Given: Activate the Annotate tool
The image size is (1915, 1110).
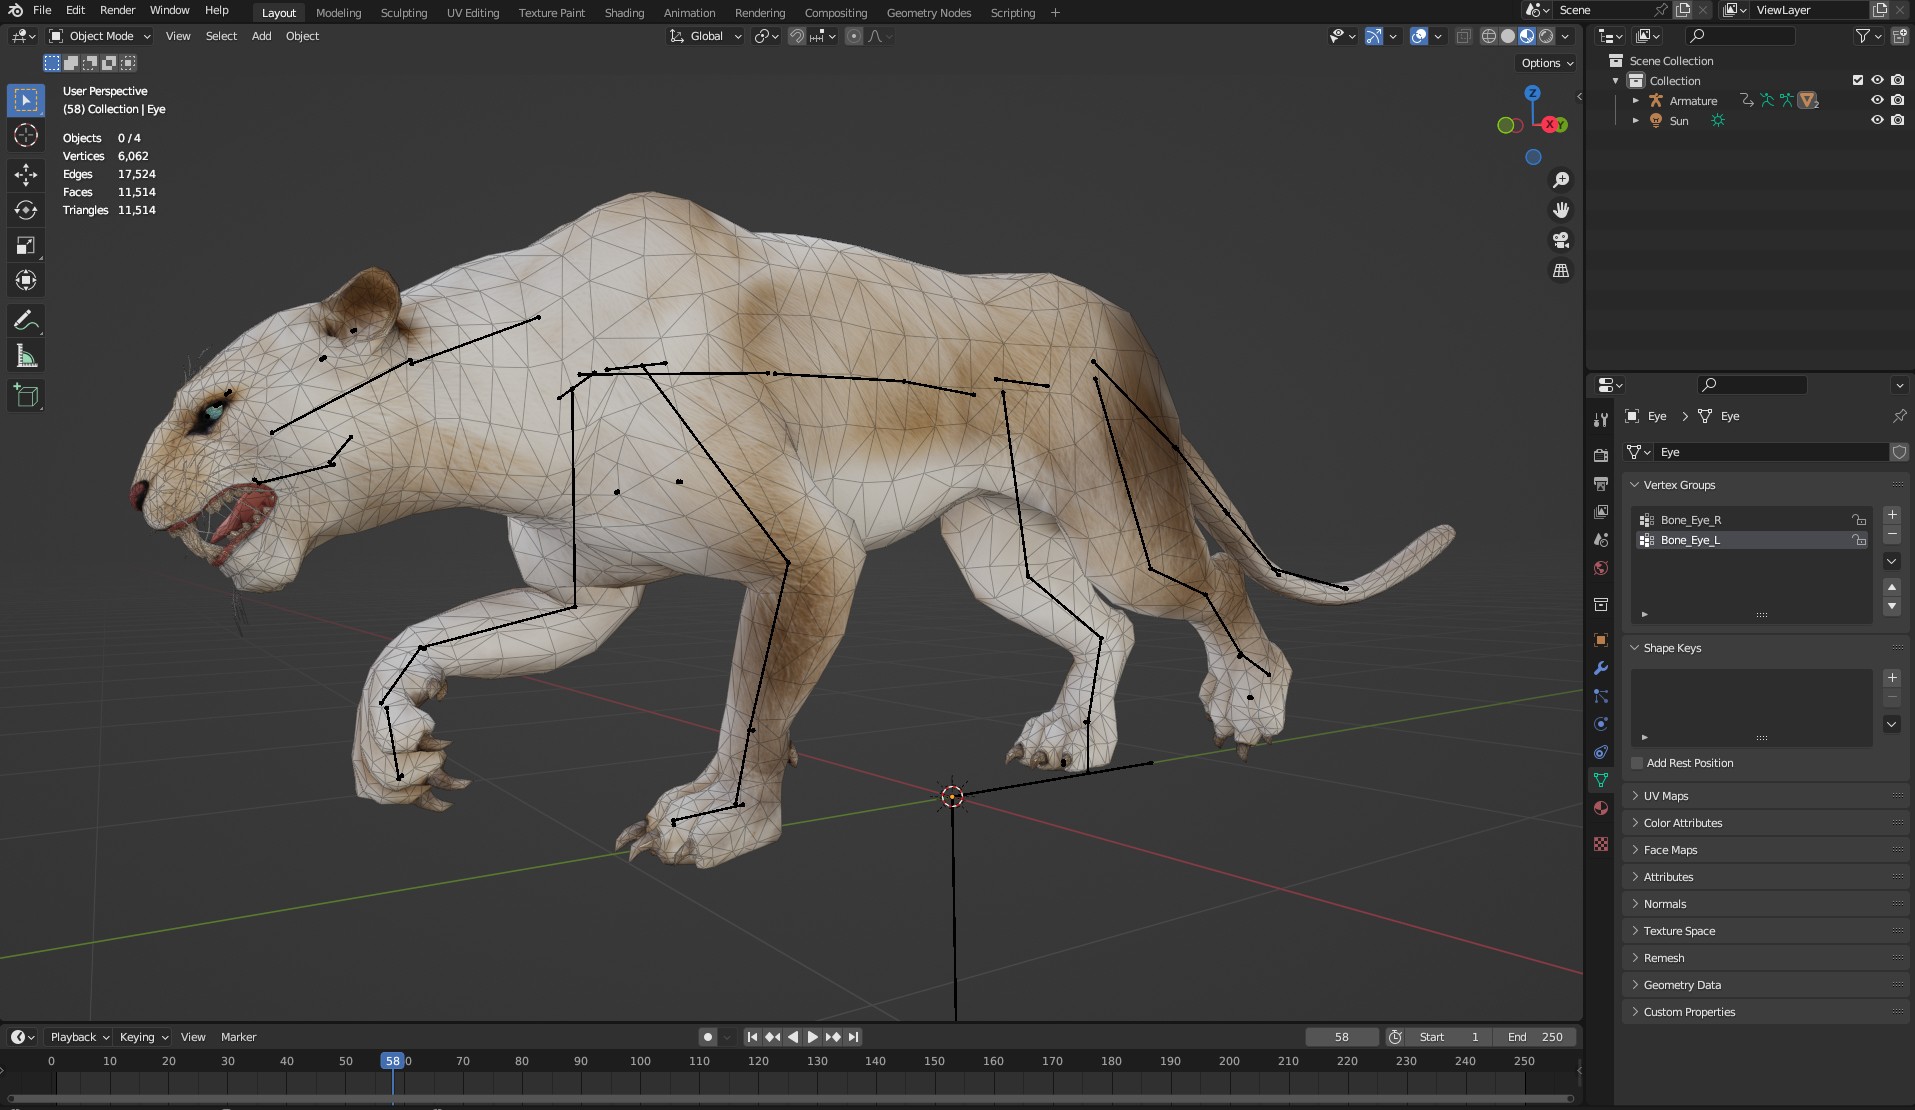Looking at the screenshot, I should pos(25,320).
